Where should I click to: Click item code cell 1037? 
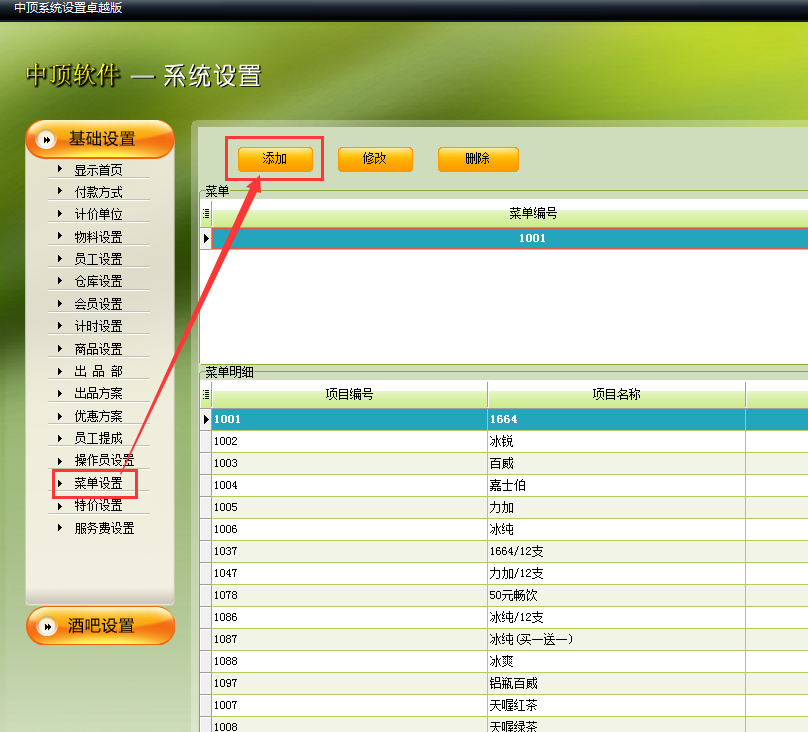pos(349,551)
